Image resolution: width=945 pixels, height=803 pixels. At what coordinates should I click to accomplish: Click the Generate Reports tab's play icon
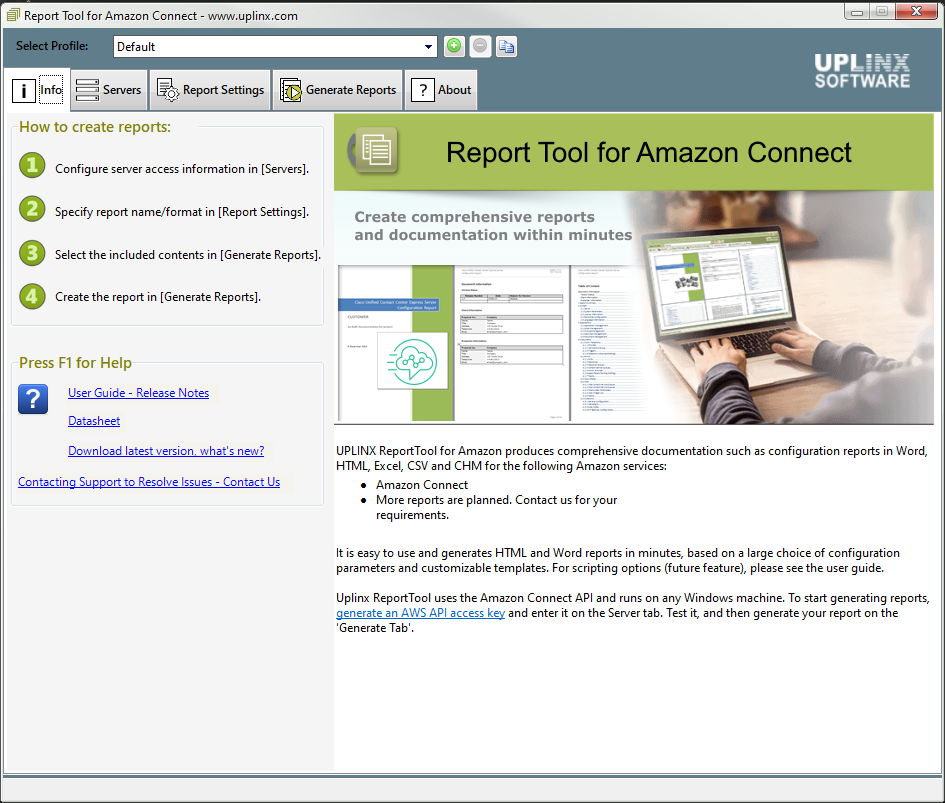(291, 90)
